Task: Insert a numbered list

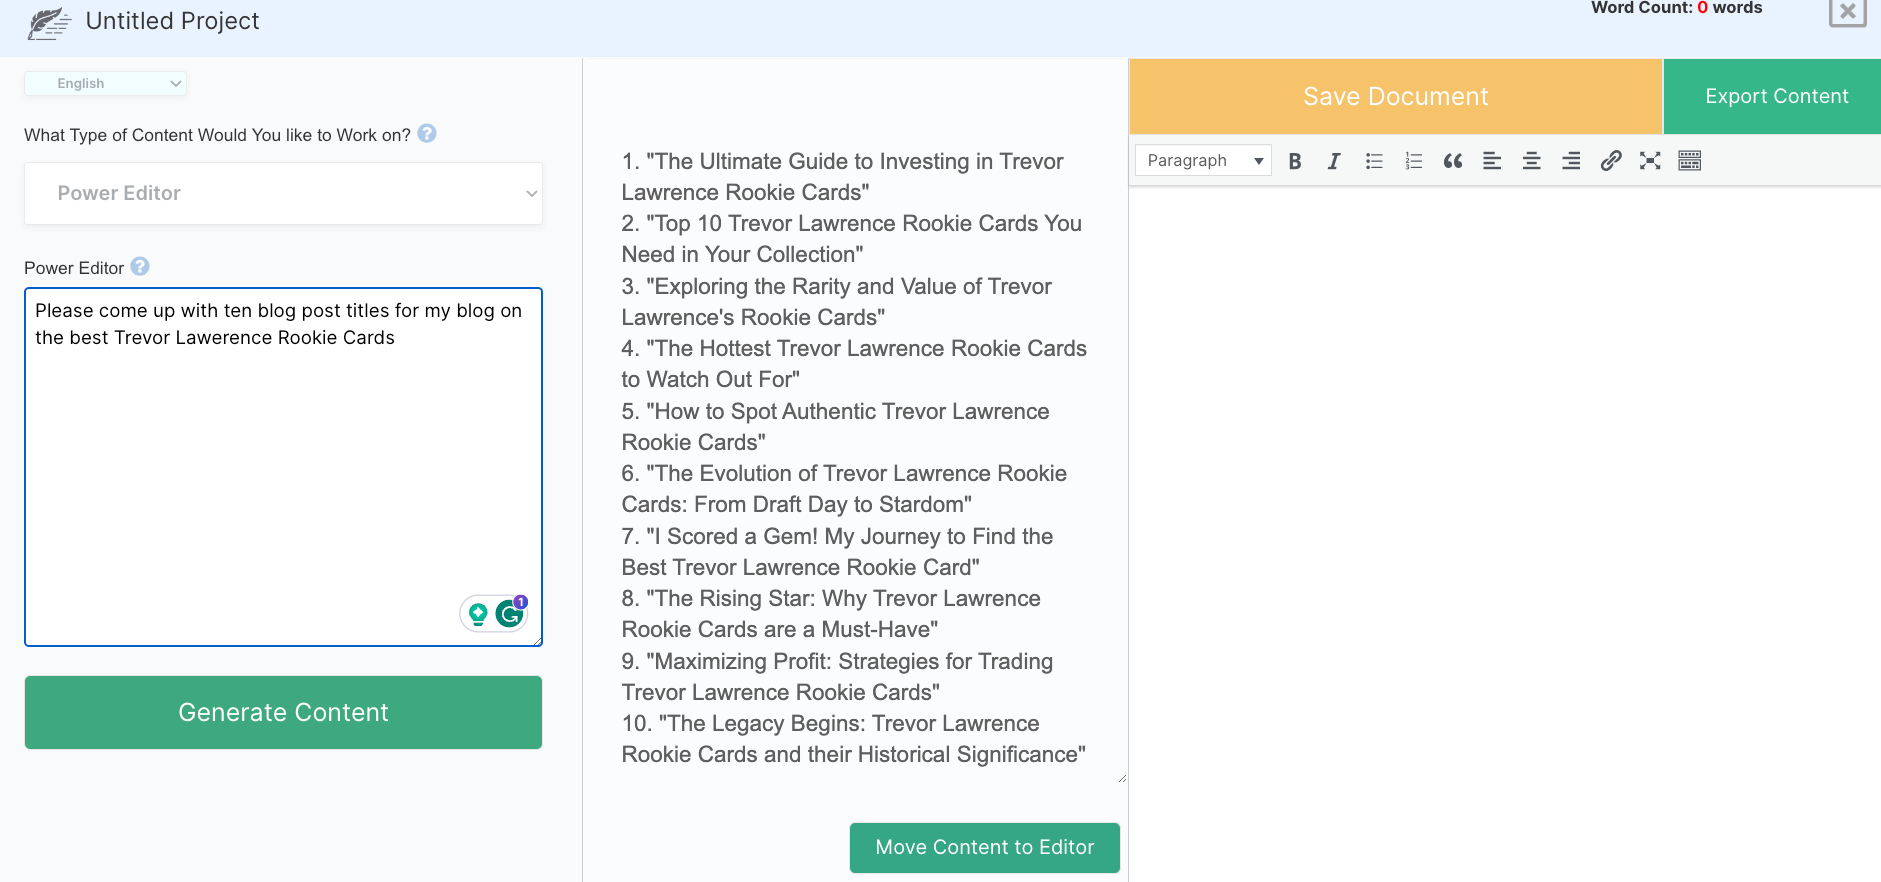Action: pyautogui.click(x=1413, y=161)
